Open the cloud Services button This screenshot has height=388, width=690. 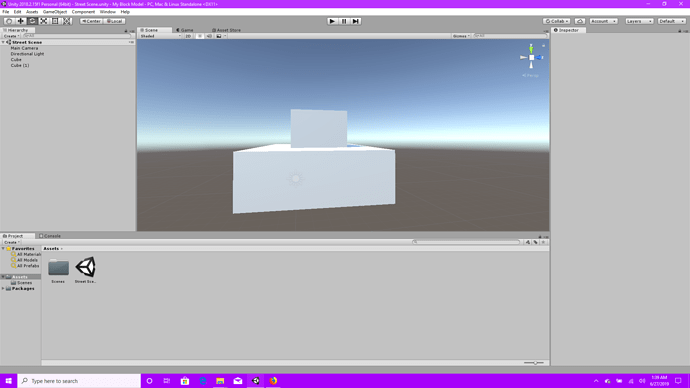tap(580, 21)
